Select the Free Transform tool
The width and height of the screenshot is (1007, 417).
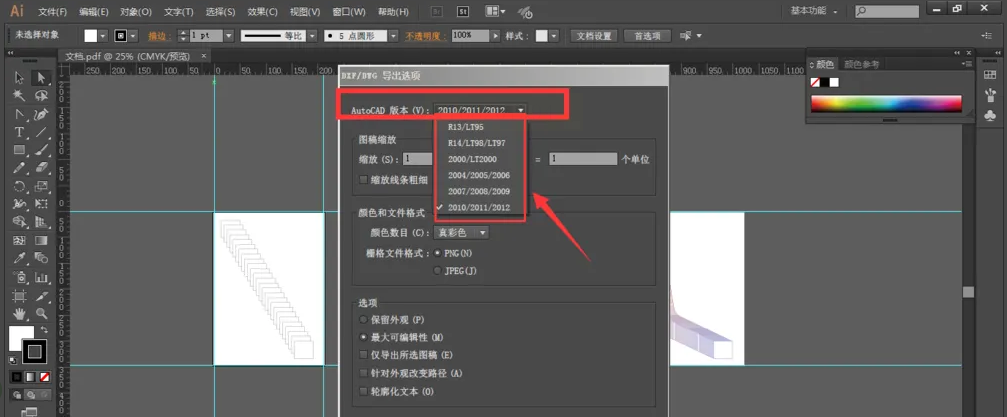pos(42,204)
